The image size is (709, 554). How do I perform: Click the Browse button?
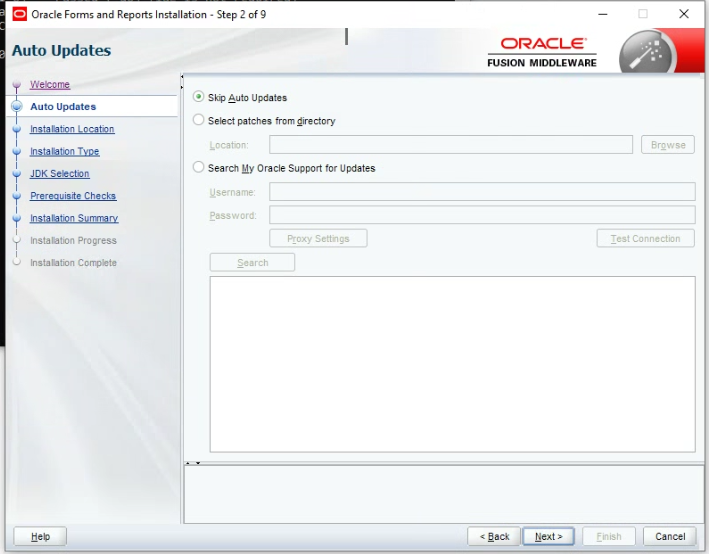(x=668, y=145)
